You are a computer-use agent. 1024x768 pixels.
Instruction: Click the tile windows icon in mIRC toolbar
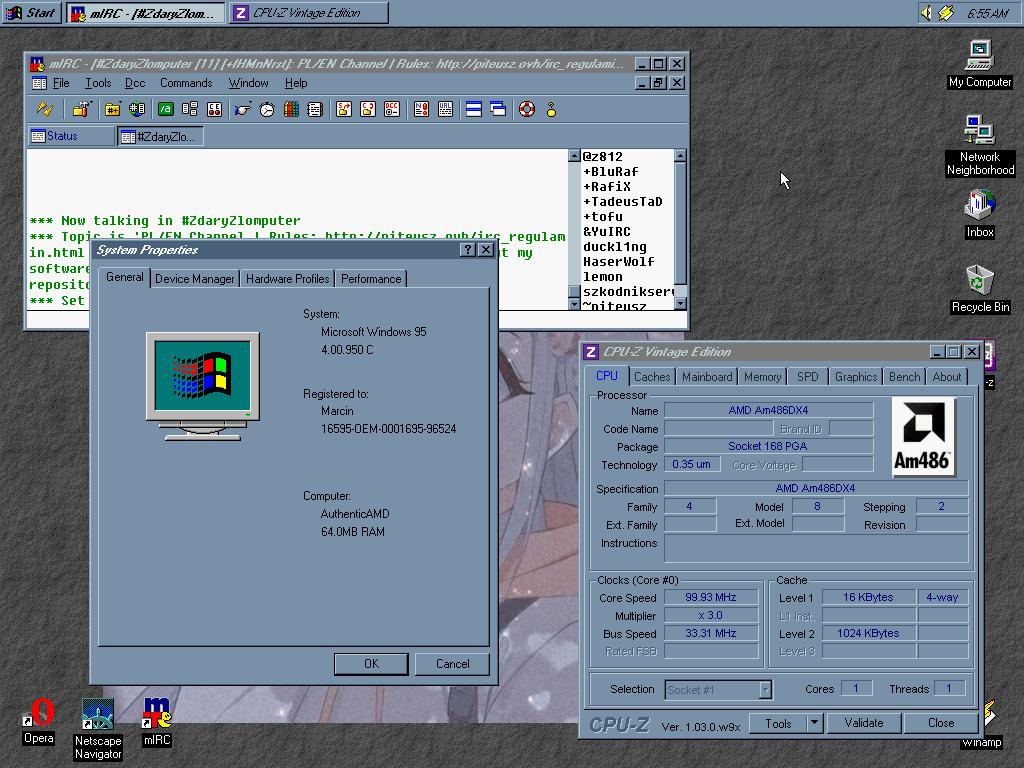tap(474, 109)
